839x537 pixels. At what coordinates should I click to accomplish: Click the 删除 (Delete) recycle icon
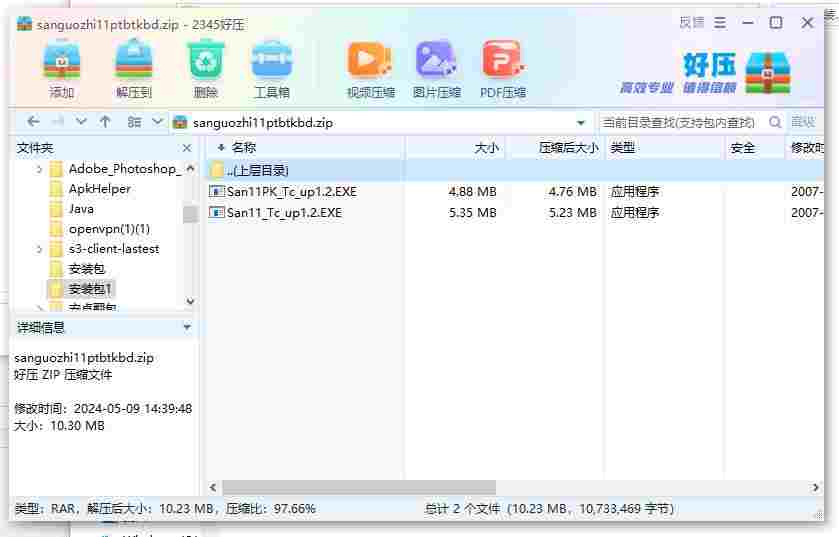tap(205, 70)
